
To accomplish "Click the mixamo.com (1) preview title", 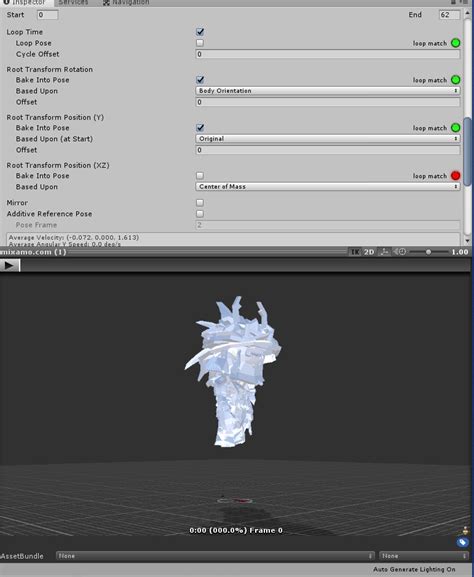I will click(x=33, y=252).
